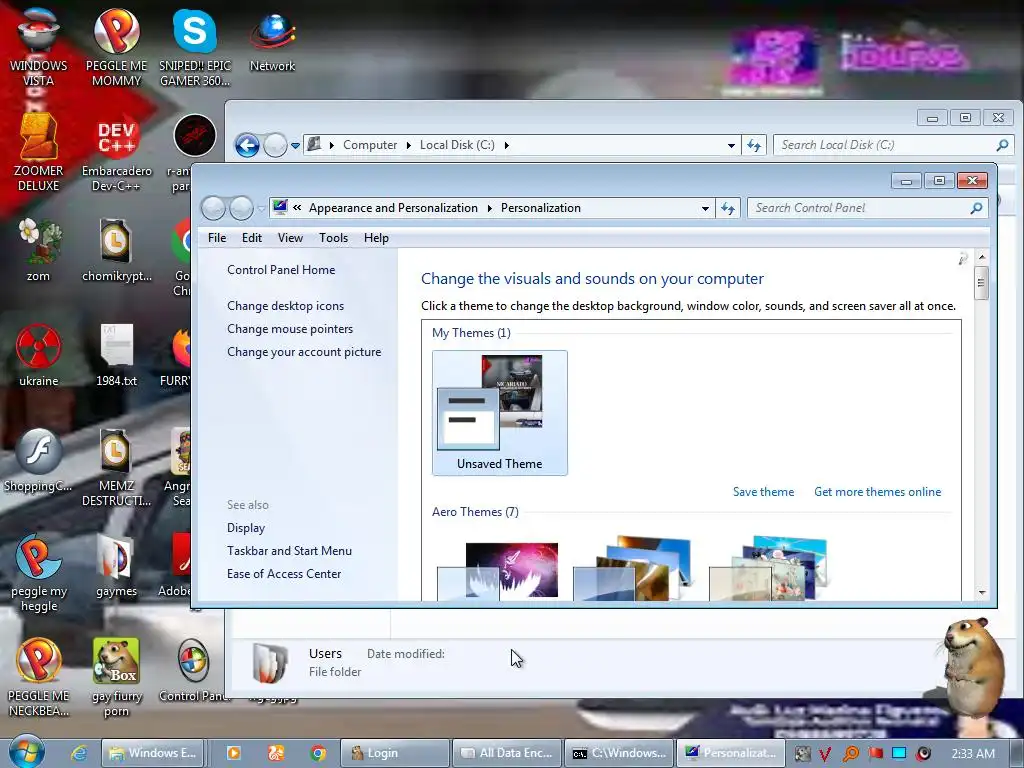
Task: Click the red flag tray icon
Action: (875, 754)
